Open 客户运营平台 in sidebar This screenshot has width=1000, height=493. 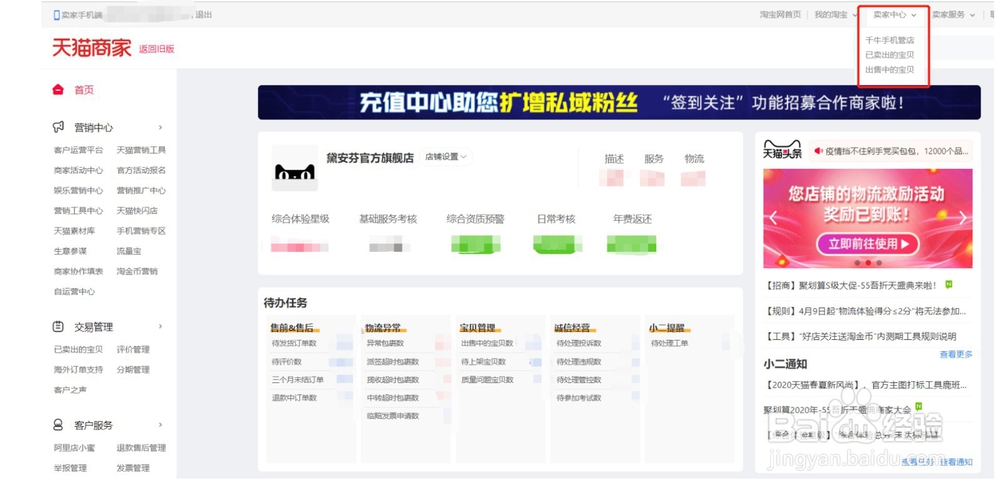(78, 151)
